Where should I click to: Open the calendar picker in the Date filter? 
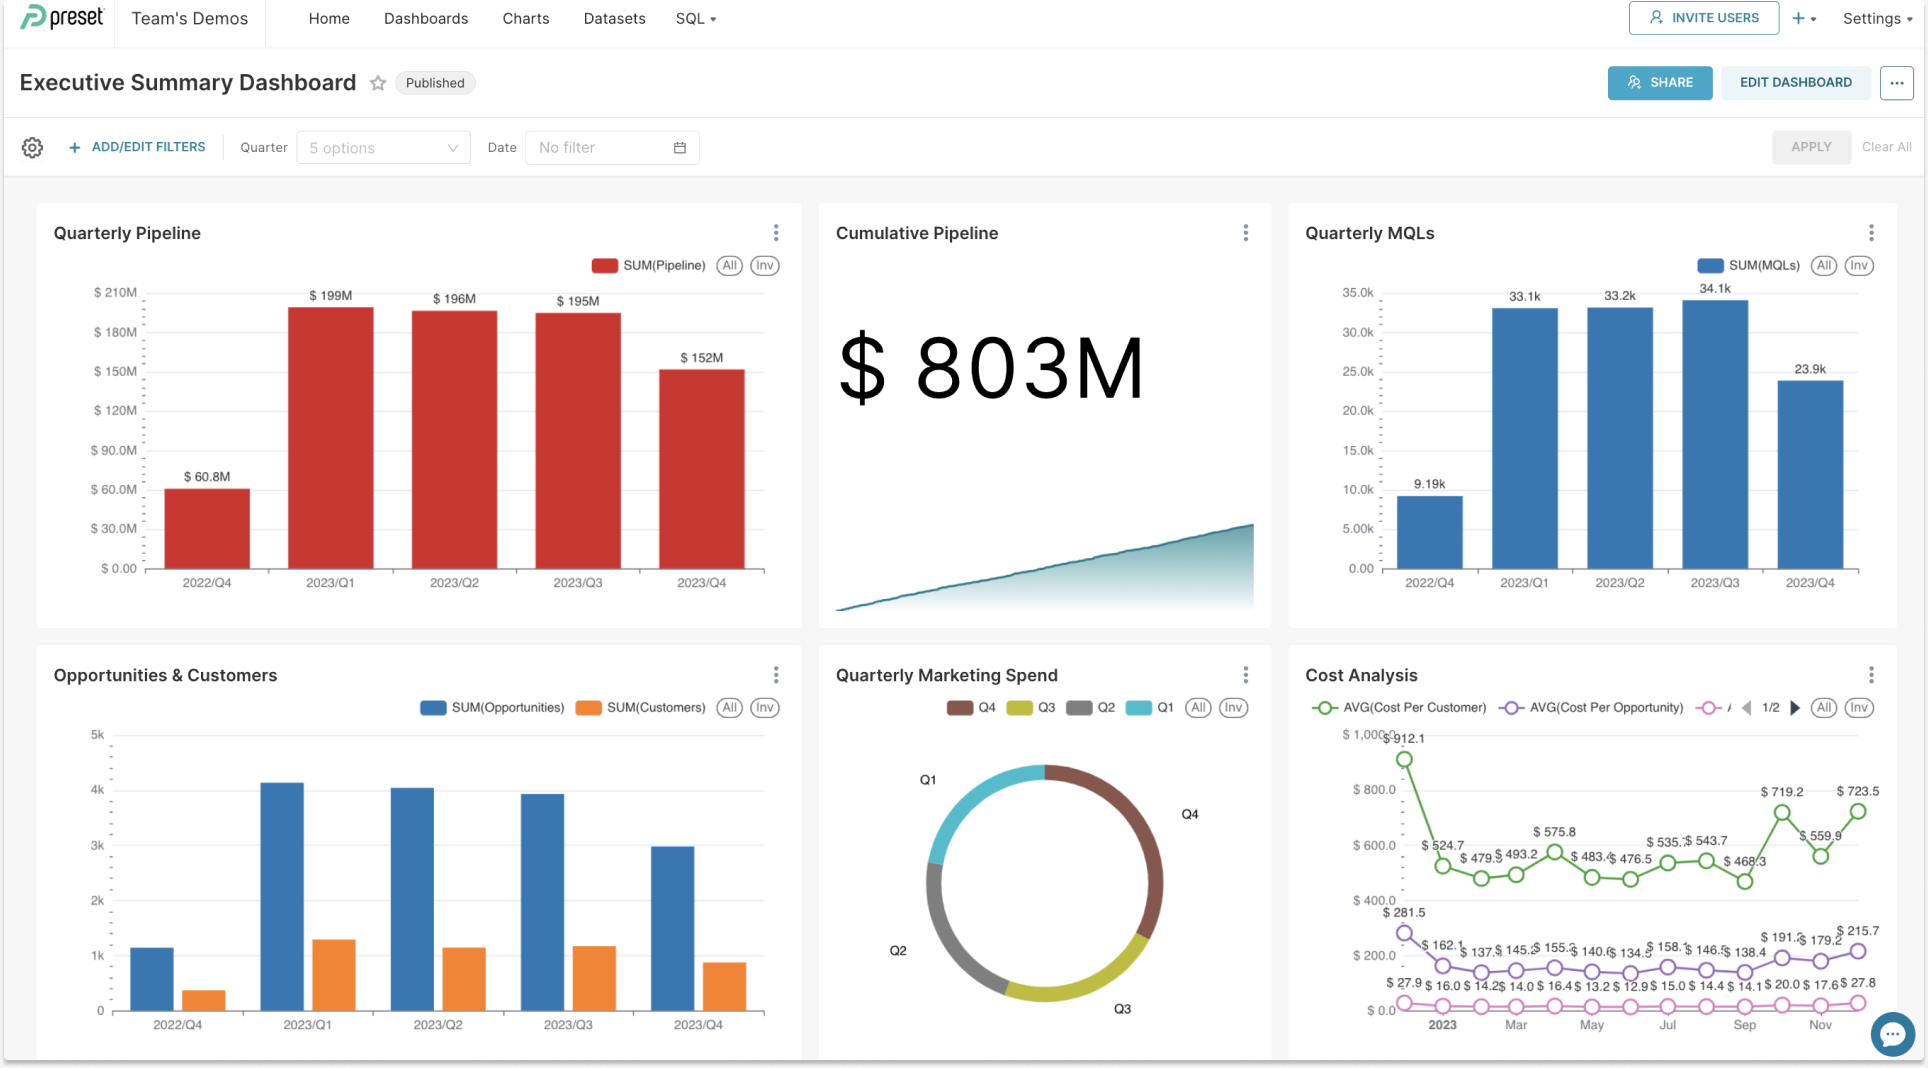[680, 147]
